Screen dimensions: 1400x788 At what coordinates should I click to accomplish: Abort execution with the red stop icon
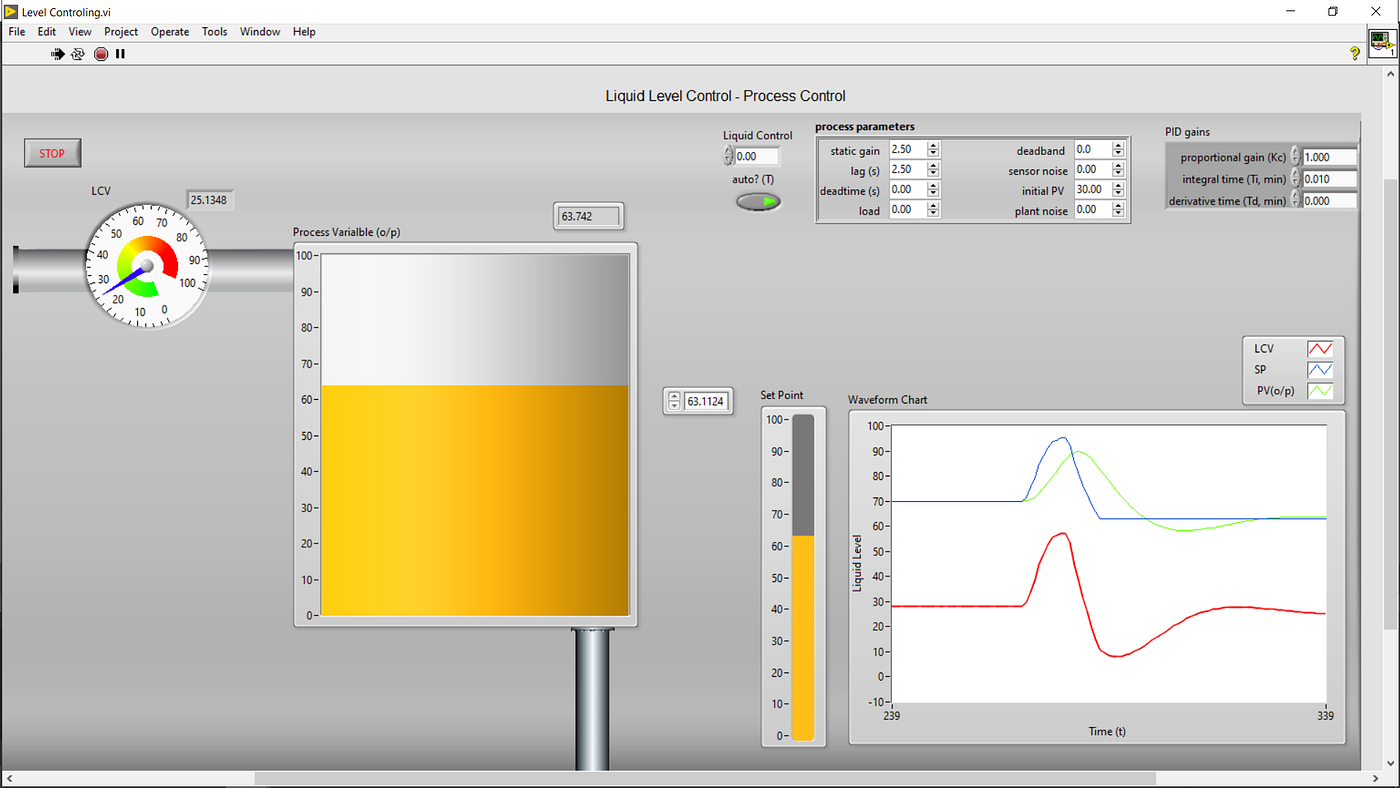click(x=100, y=53)
